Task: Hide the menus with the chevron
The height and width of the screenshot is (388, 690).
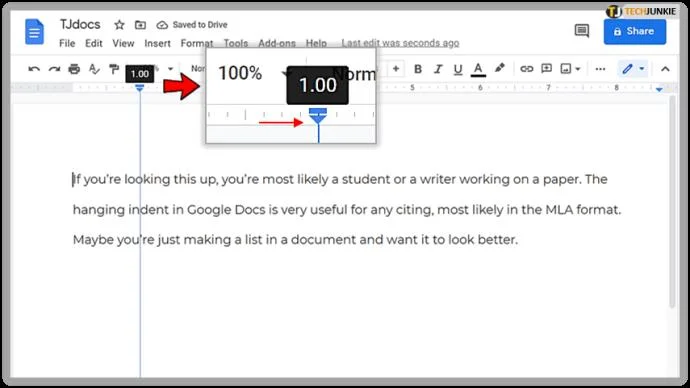Action: (665, 69)
